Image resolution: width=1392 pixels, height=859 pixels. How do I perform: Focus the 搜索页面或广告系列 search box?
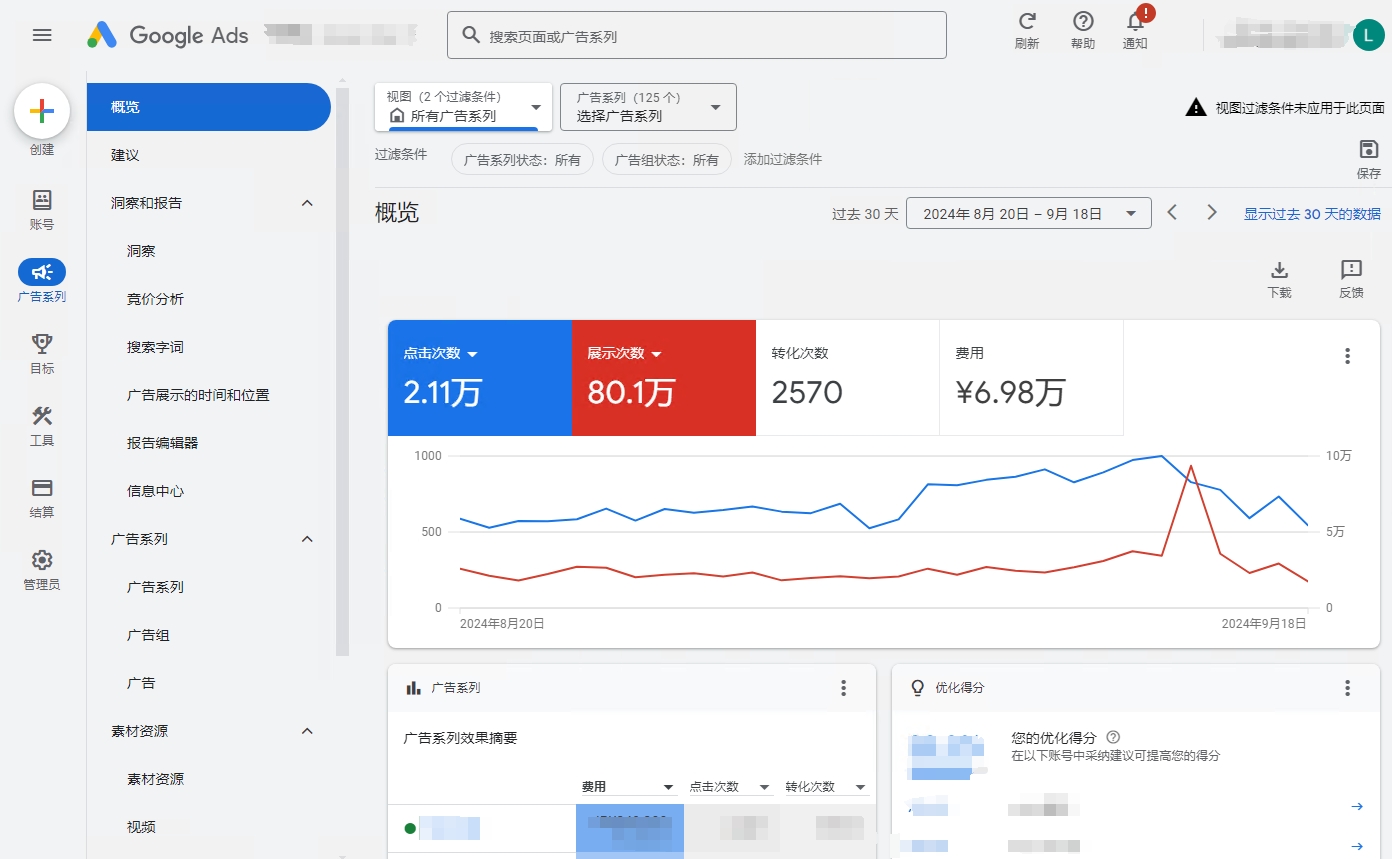pos(697,35)
